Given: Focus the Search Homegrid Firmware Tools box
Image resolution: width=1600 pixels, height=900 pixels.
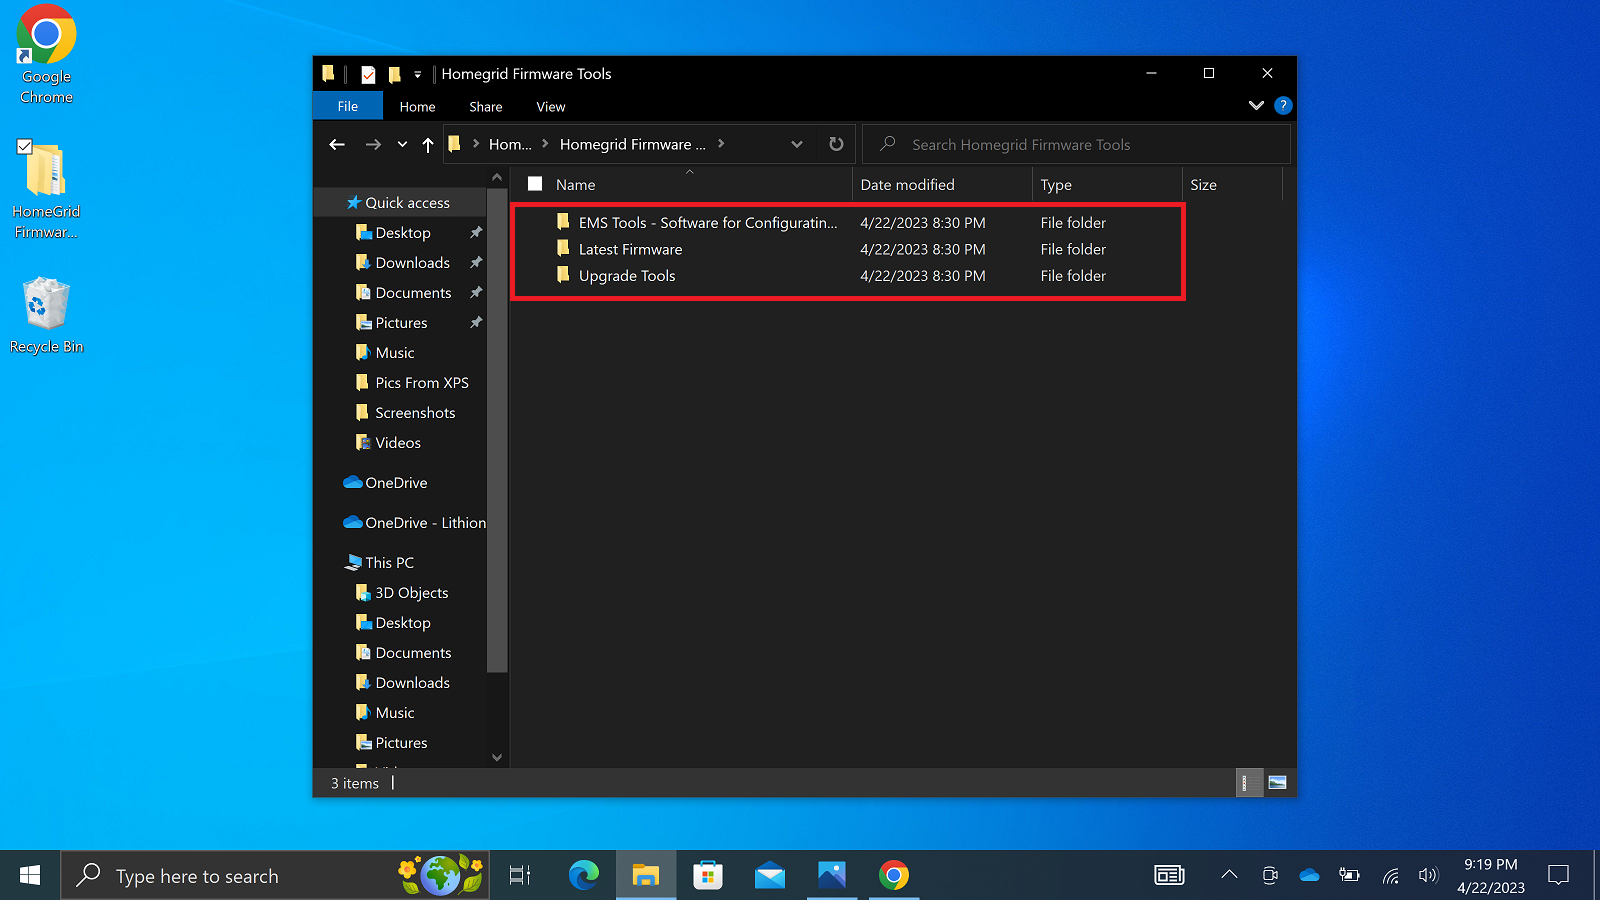Looking at the screenshot, I should click(x=1077, y=144).
